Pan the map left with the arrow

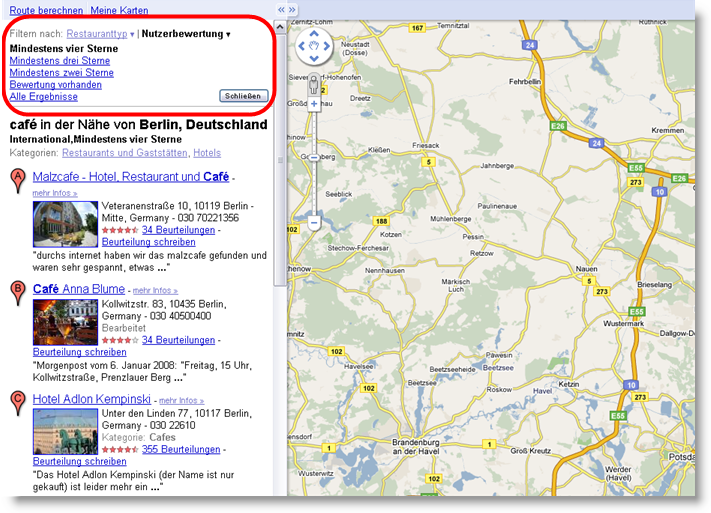301,46
